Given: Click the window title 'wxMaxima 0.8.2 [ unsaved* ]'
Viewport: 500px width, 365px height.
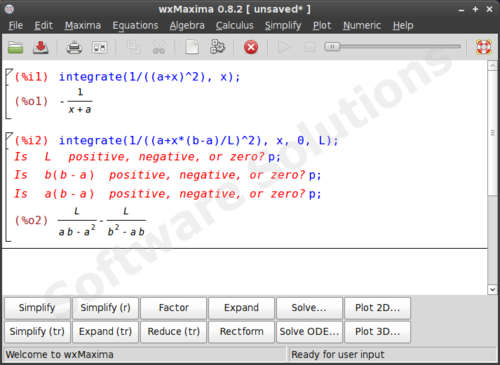Looking at the screenshot, I should pyautogui.click(x=235, y=9).
